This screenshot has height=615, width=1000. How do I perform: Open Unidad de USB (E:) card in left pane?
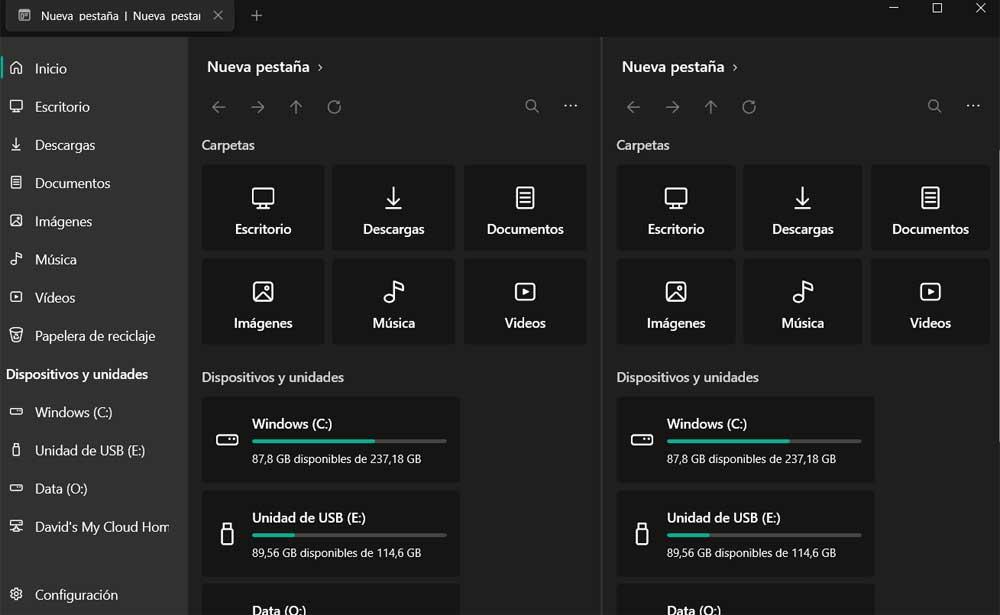click(x=331, y=534)
